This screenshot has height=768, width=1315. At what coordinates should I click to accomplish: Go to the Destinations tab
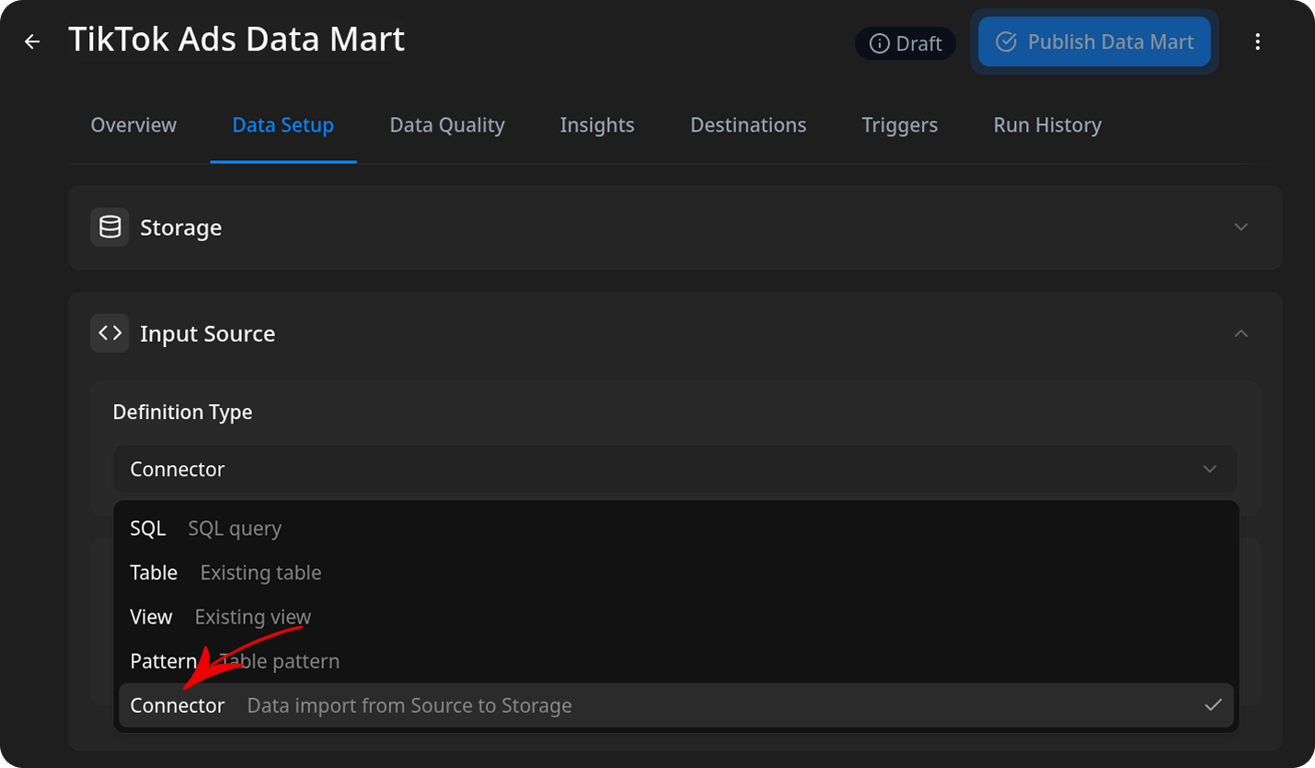pyautogui.click(x=748, y=125)
